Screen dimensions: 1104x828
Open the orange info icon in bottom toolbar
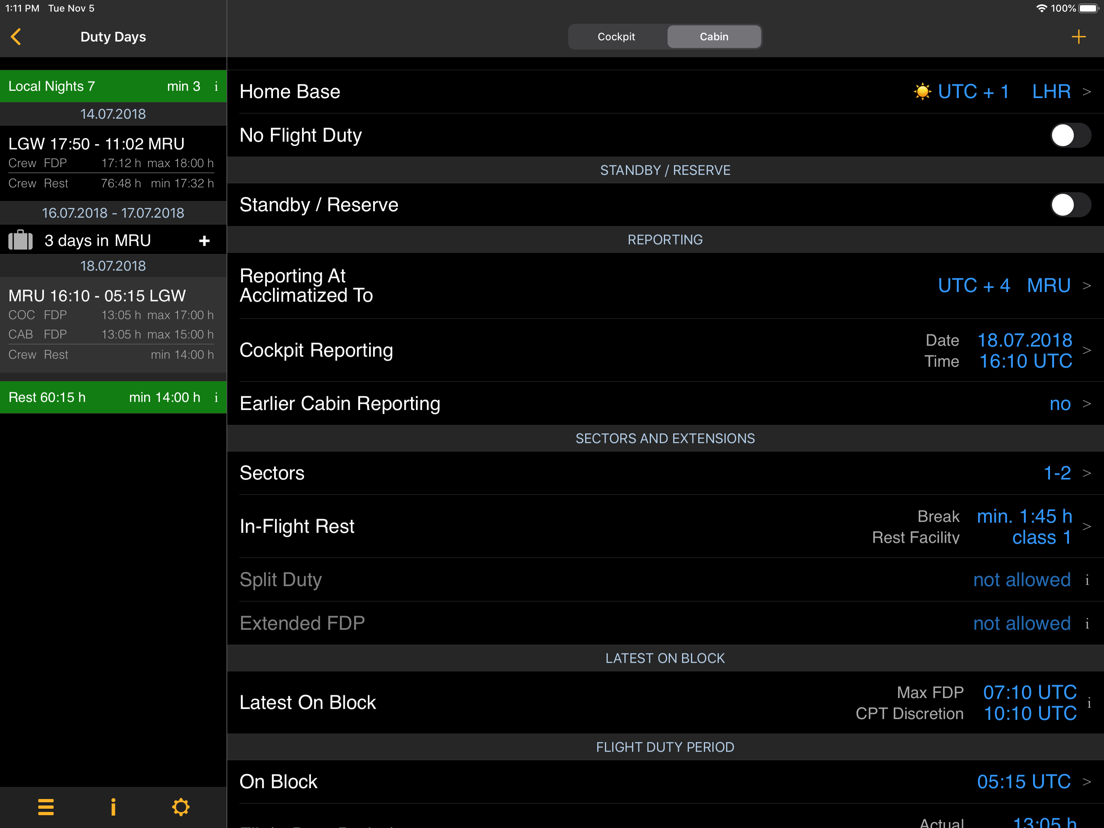pyautogui.click(x=113, y=807)
